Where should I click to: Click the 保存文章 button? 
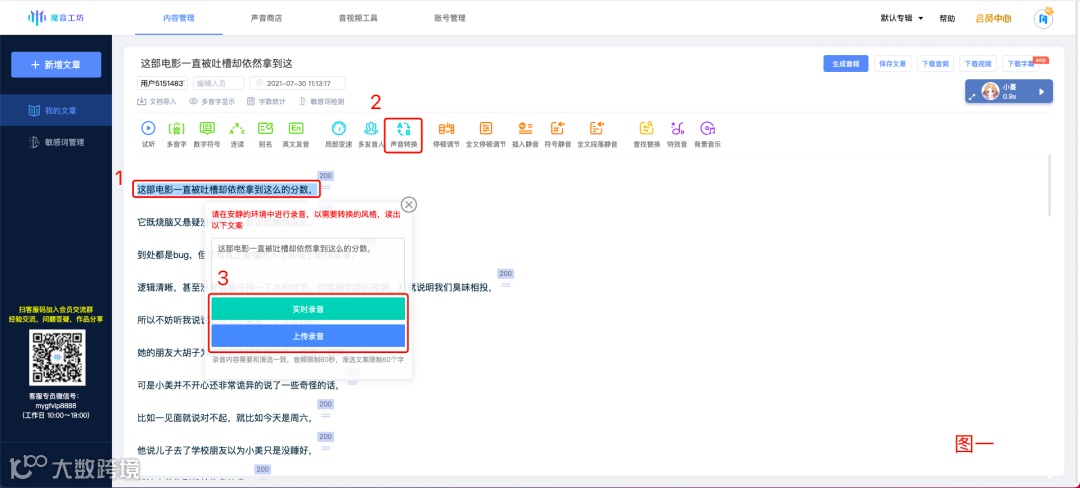(x=893, y=63)
